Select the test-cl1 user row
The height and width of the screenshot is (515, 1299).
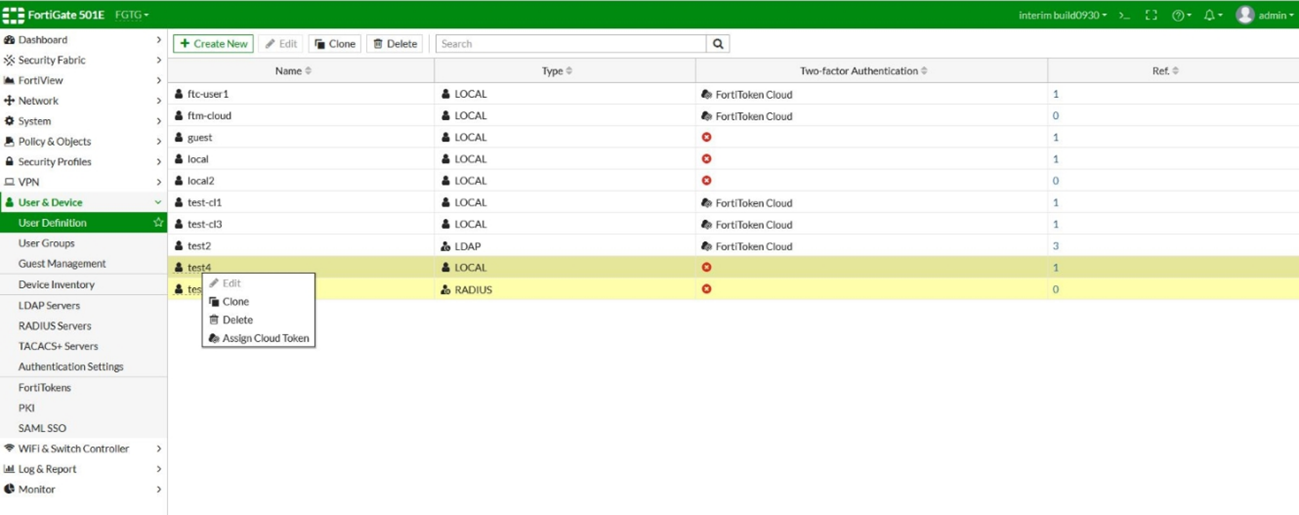pyautogui.click(x=733, y=202)
